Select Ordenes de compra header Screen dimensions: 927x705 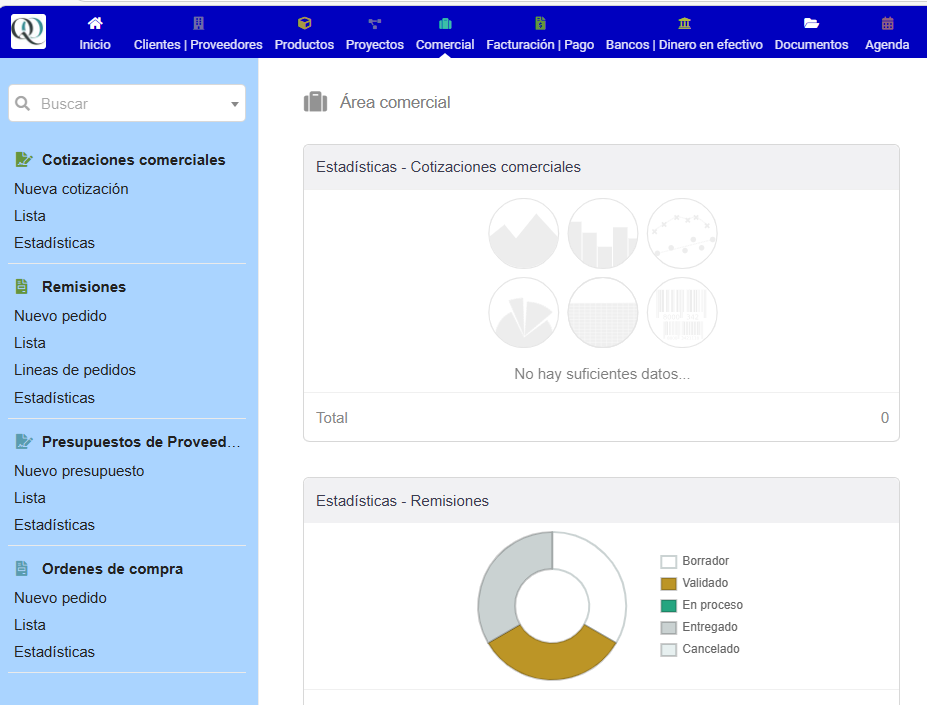pos(112,569)
